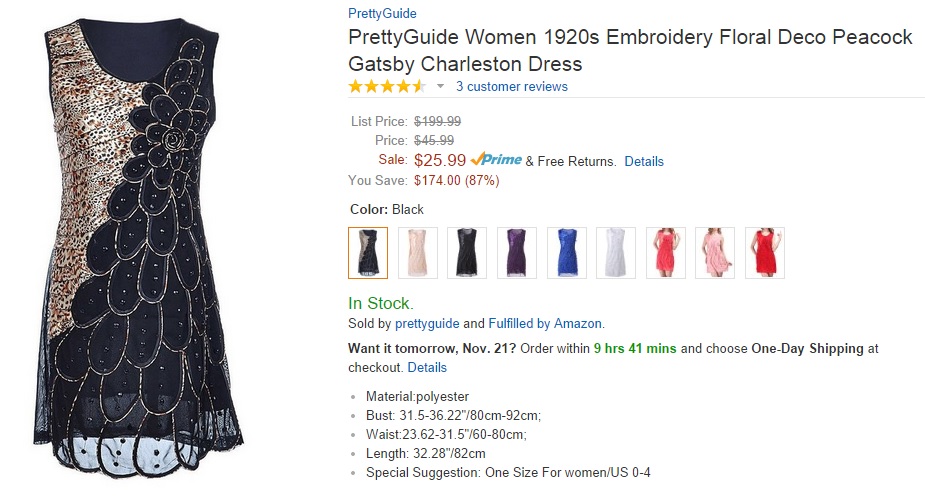Select the royal blue dress swatch
Viewport: 925px width, 496px height.
click(x=566, y=252)
